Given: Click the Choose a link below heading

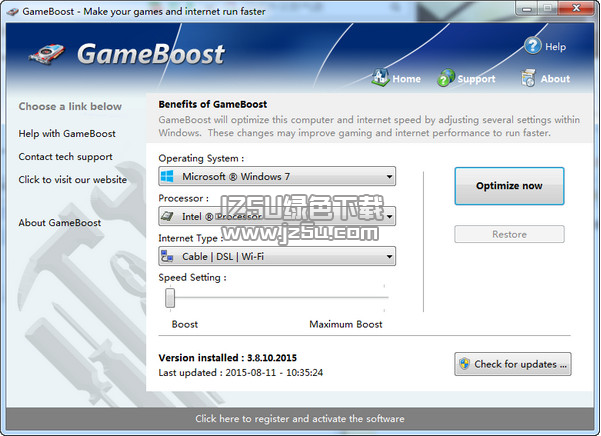Looking at the screenshot, I should (70, 107).
